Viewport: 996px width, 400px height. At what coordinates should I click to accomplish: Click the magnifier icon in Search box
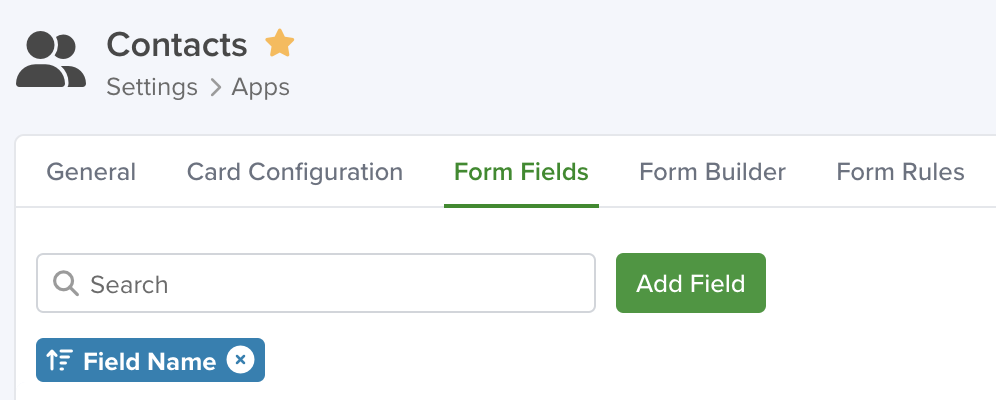(x=66, y=283)
